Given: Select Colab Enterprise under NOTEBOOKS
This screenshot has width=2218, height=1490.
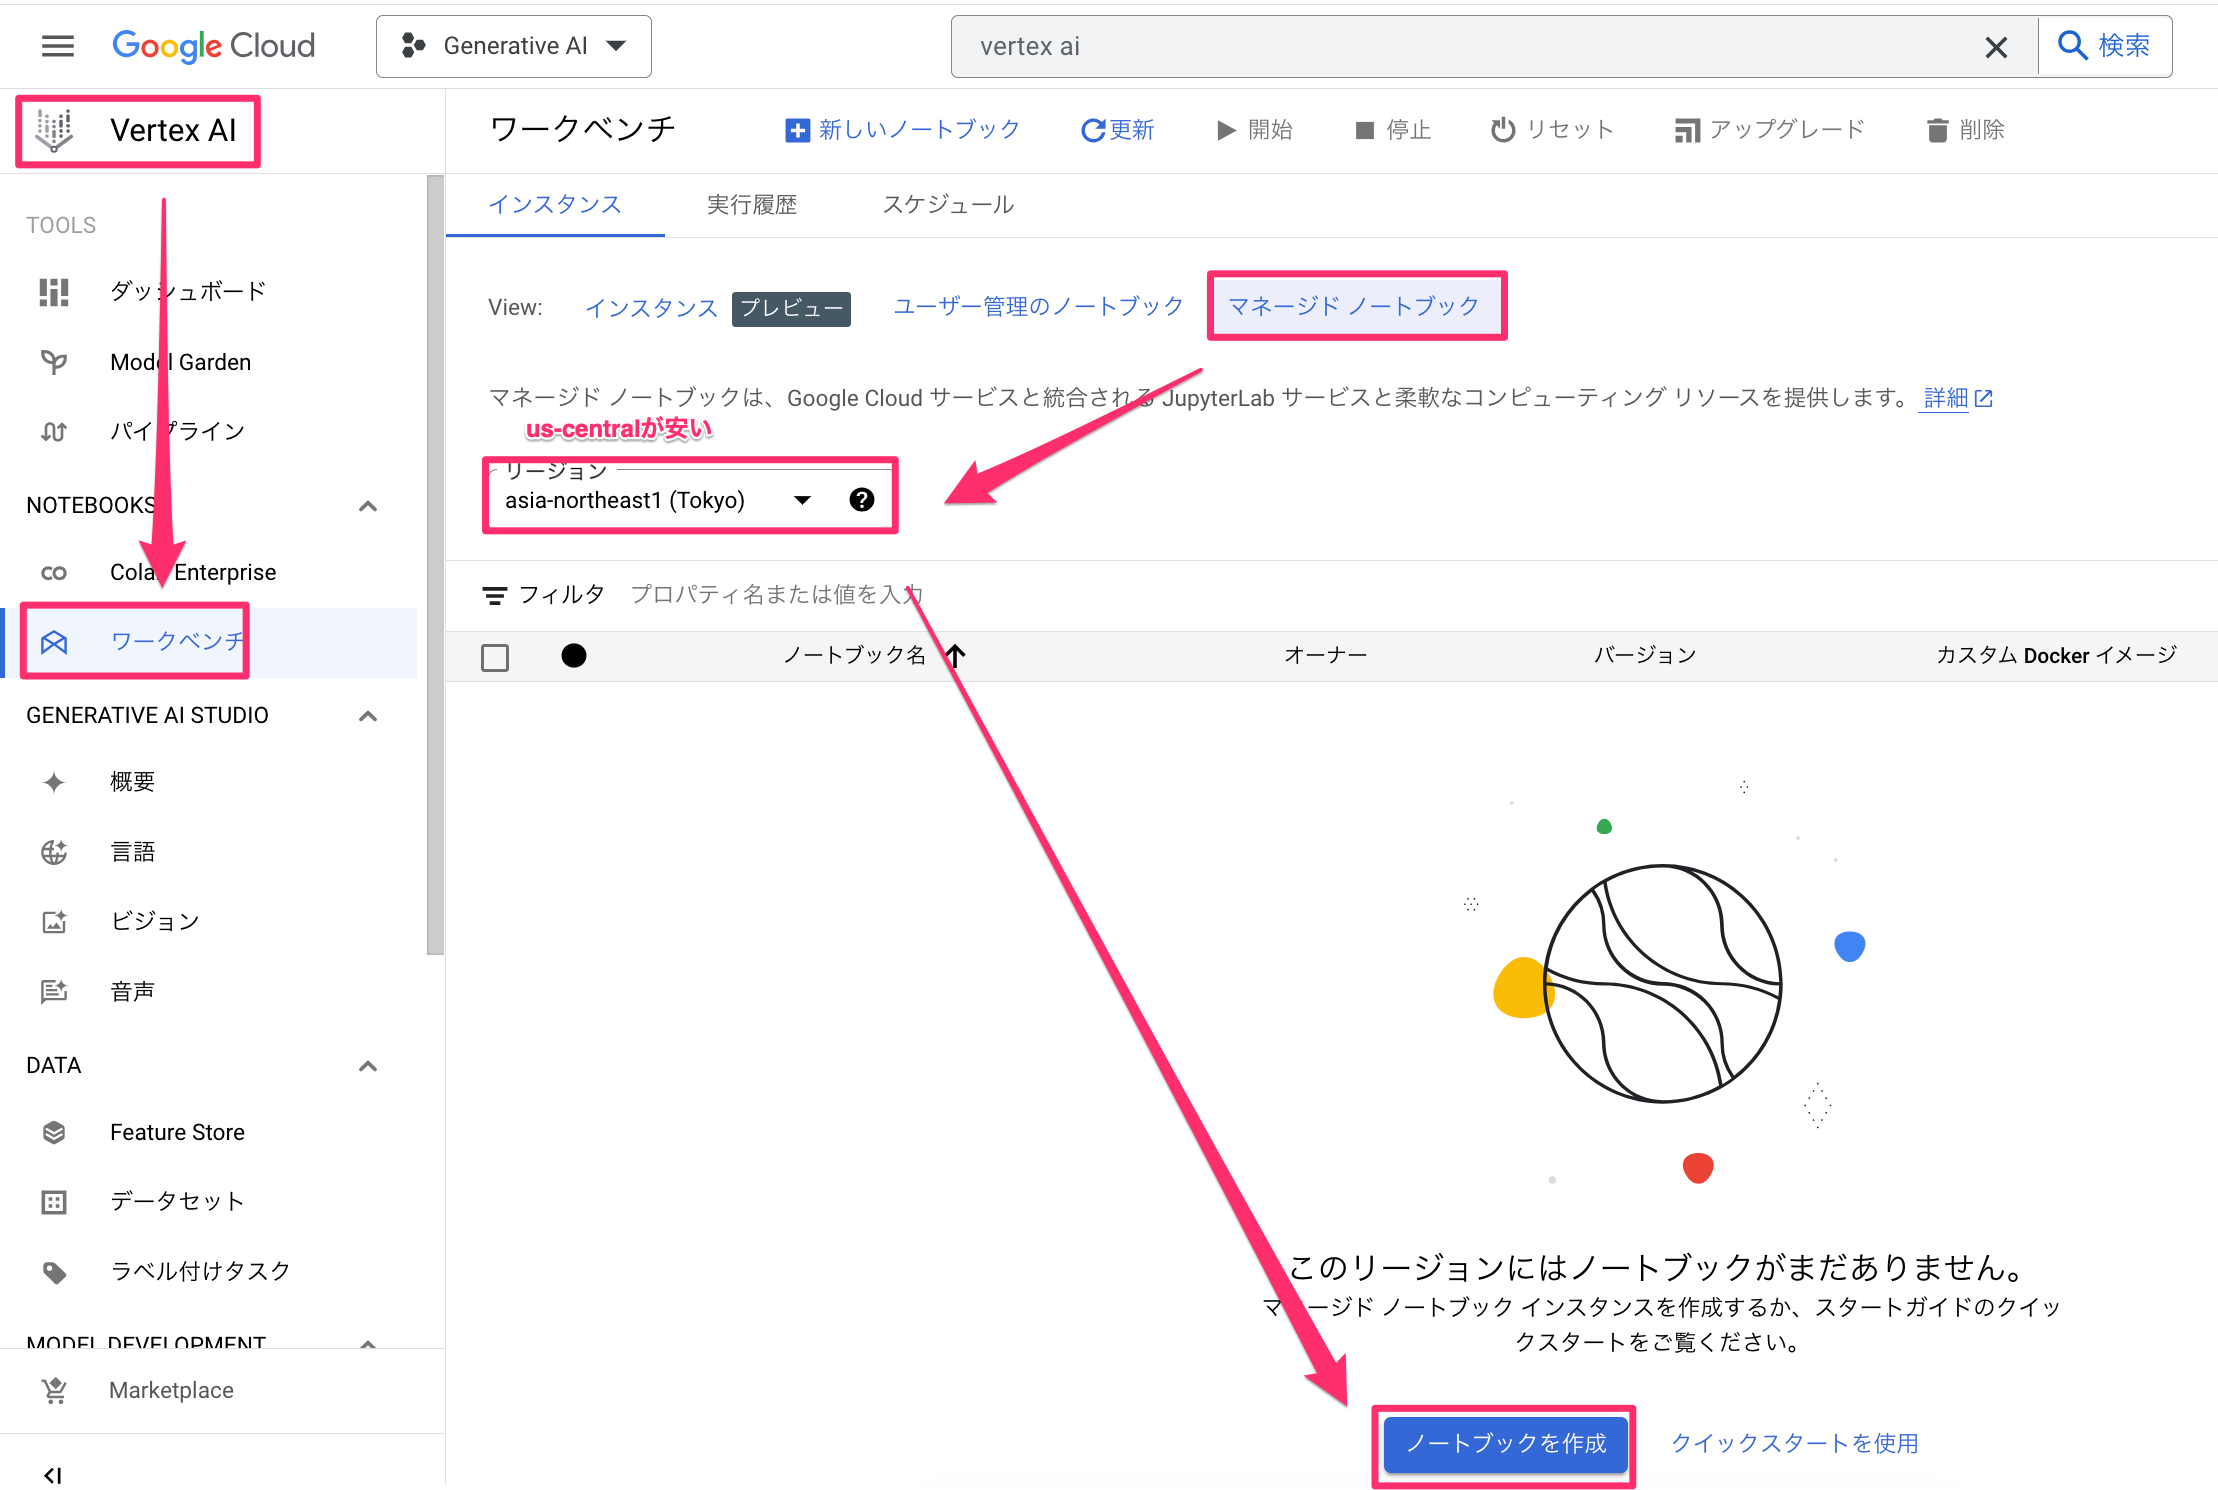Looking at the screenshot, I should [193, 572].
